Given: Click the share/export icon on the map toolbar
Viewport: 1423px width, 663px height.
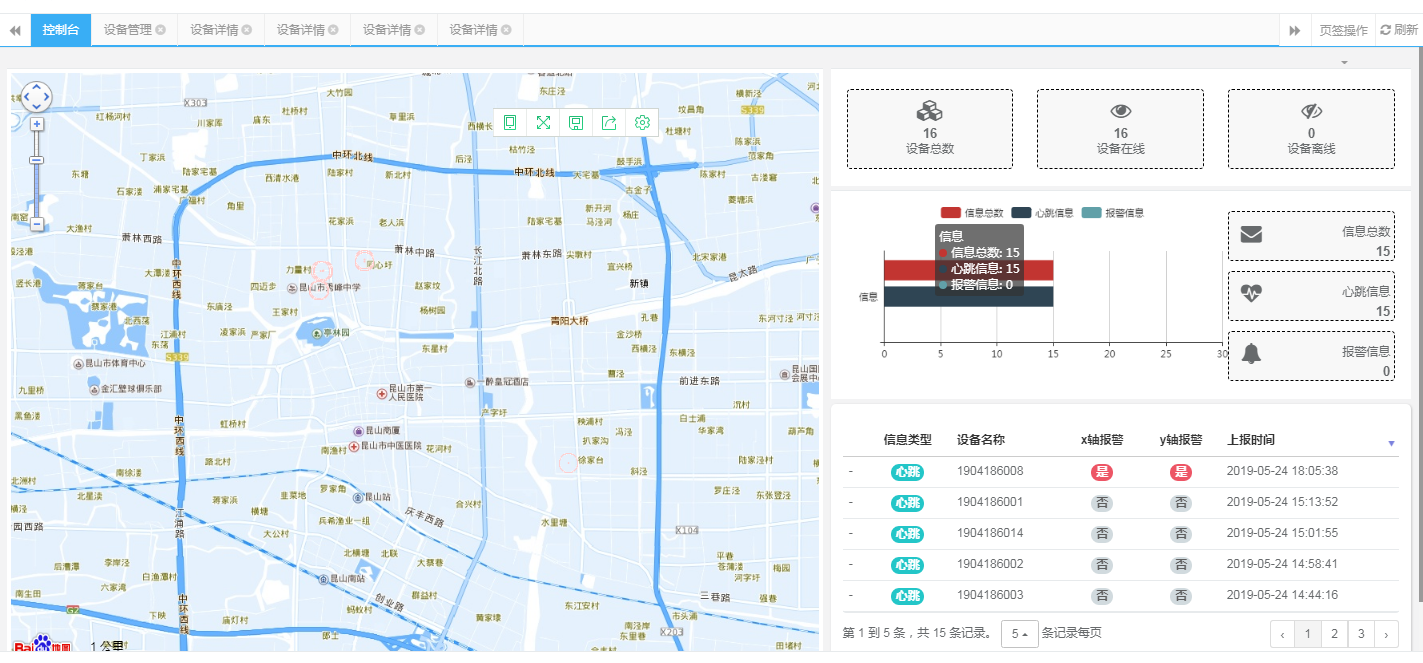Looking at the screenshot, I should click(x=609, y=122).
